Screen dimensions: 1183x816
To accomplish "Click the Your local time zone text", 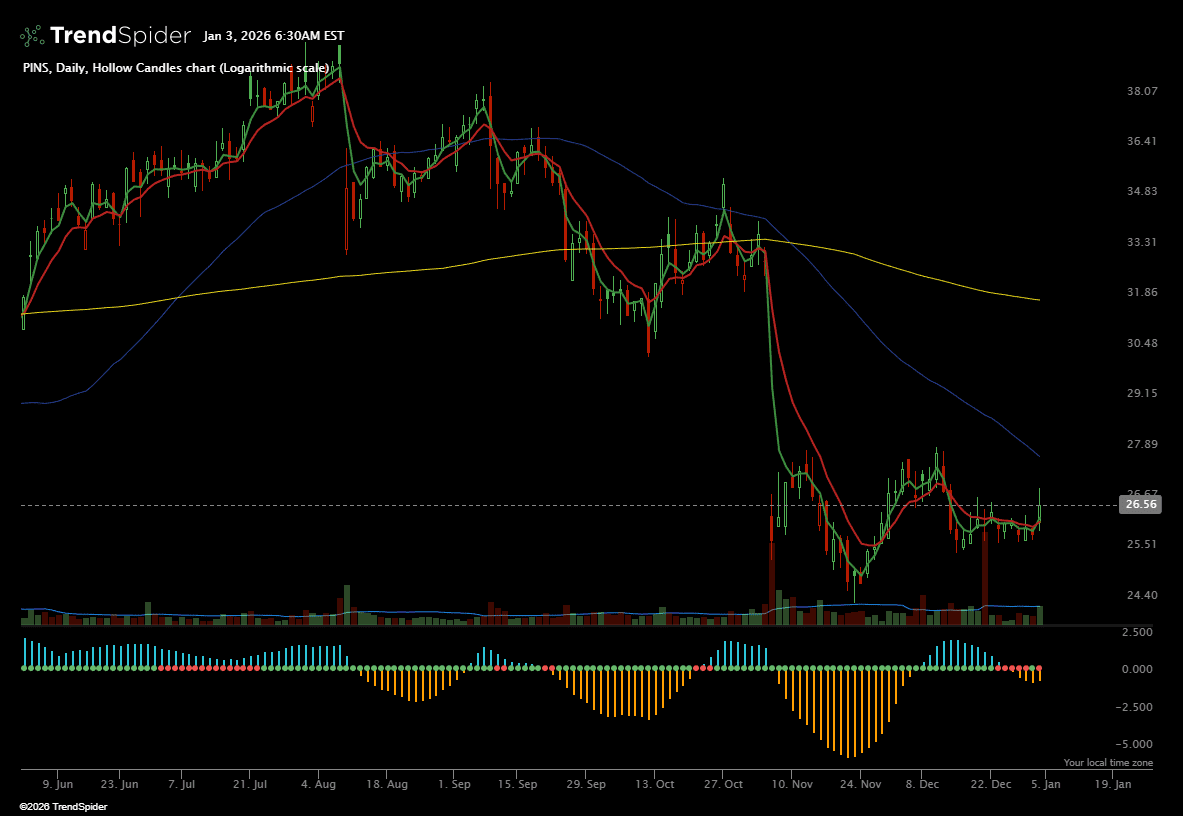I will coord(1108,763).
